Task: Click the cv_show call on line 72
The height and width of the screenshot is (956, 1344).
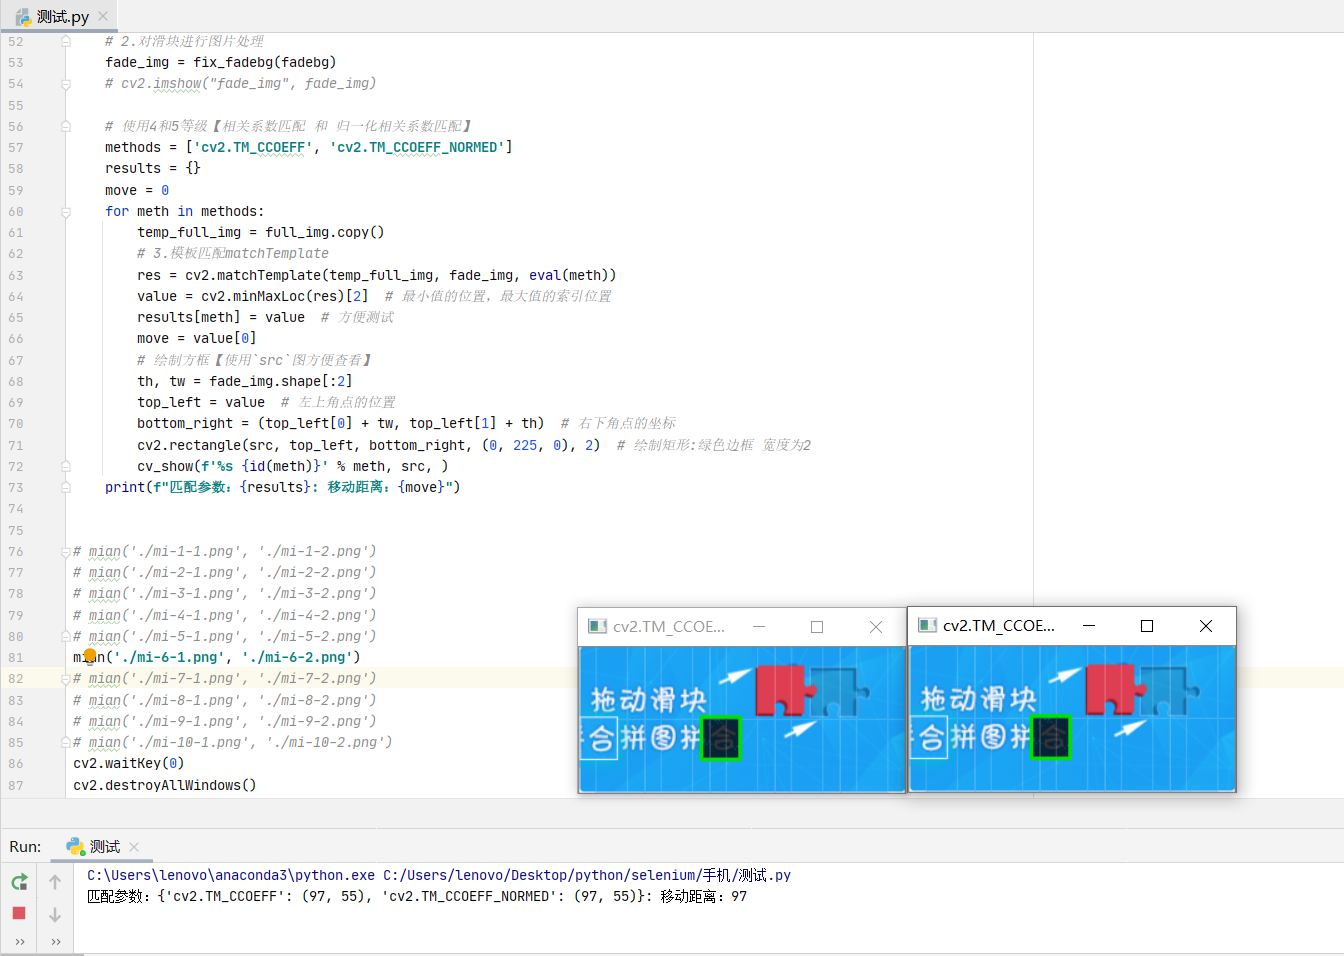Action: coord(292,466)
